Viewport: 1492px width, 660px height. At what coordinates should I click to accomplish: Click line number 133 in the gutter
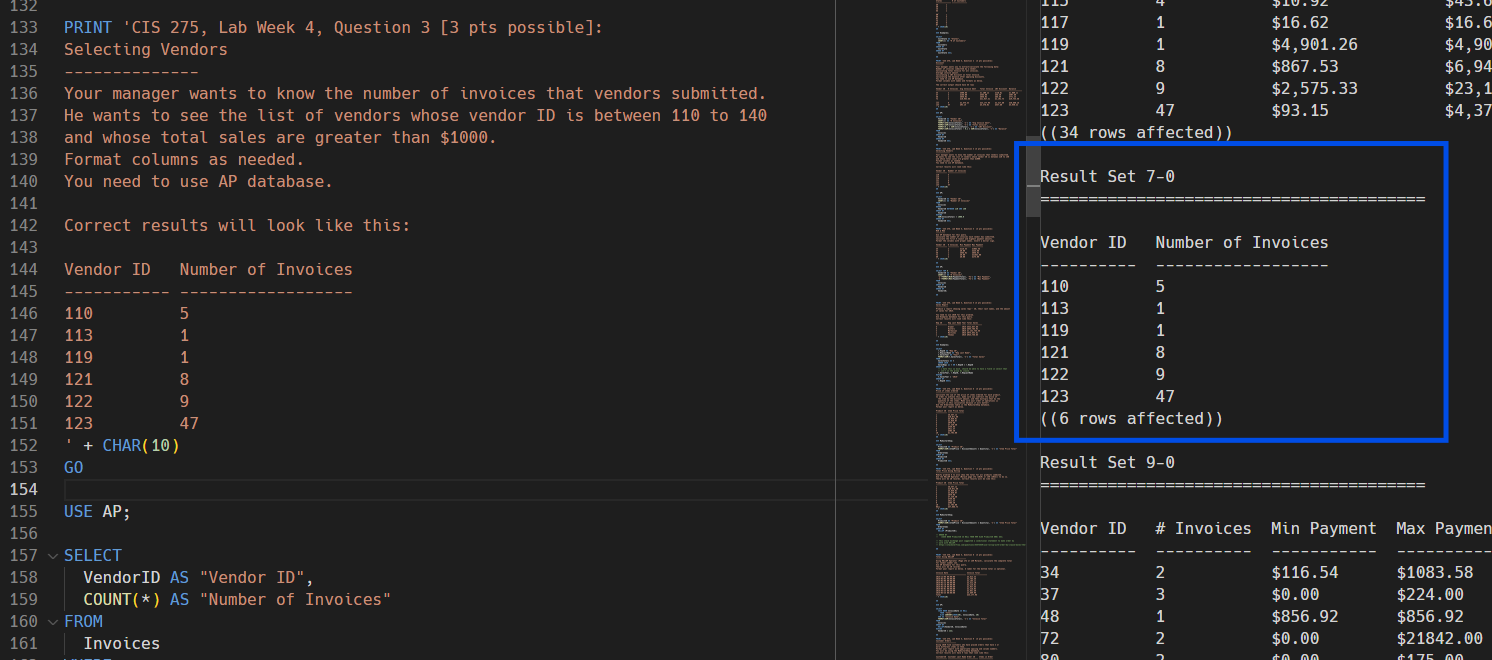click(x=22, y=27)
